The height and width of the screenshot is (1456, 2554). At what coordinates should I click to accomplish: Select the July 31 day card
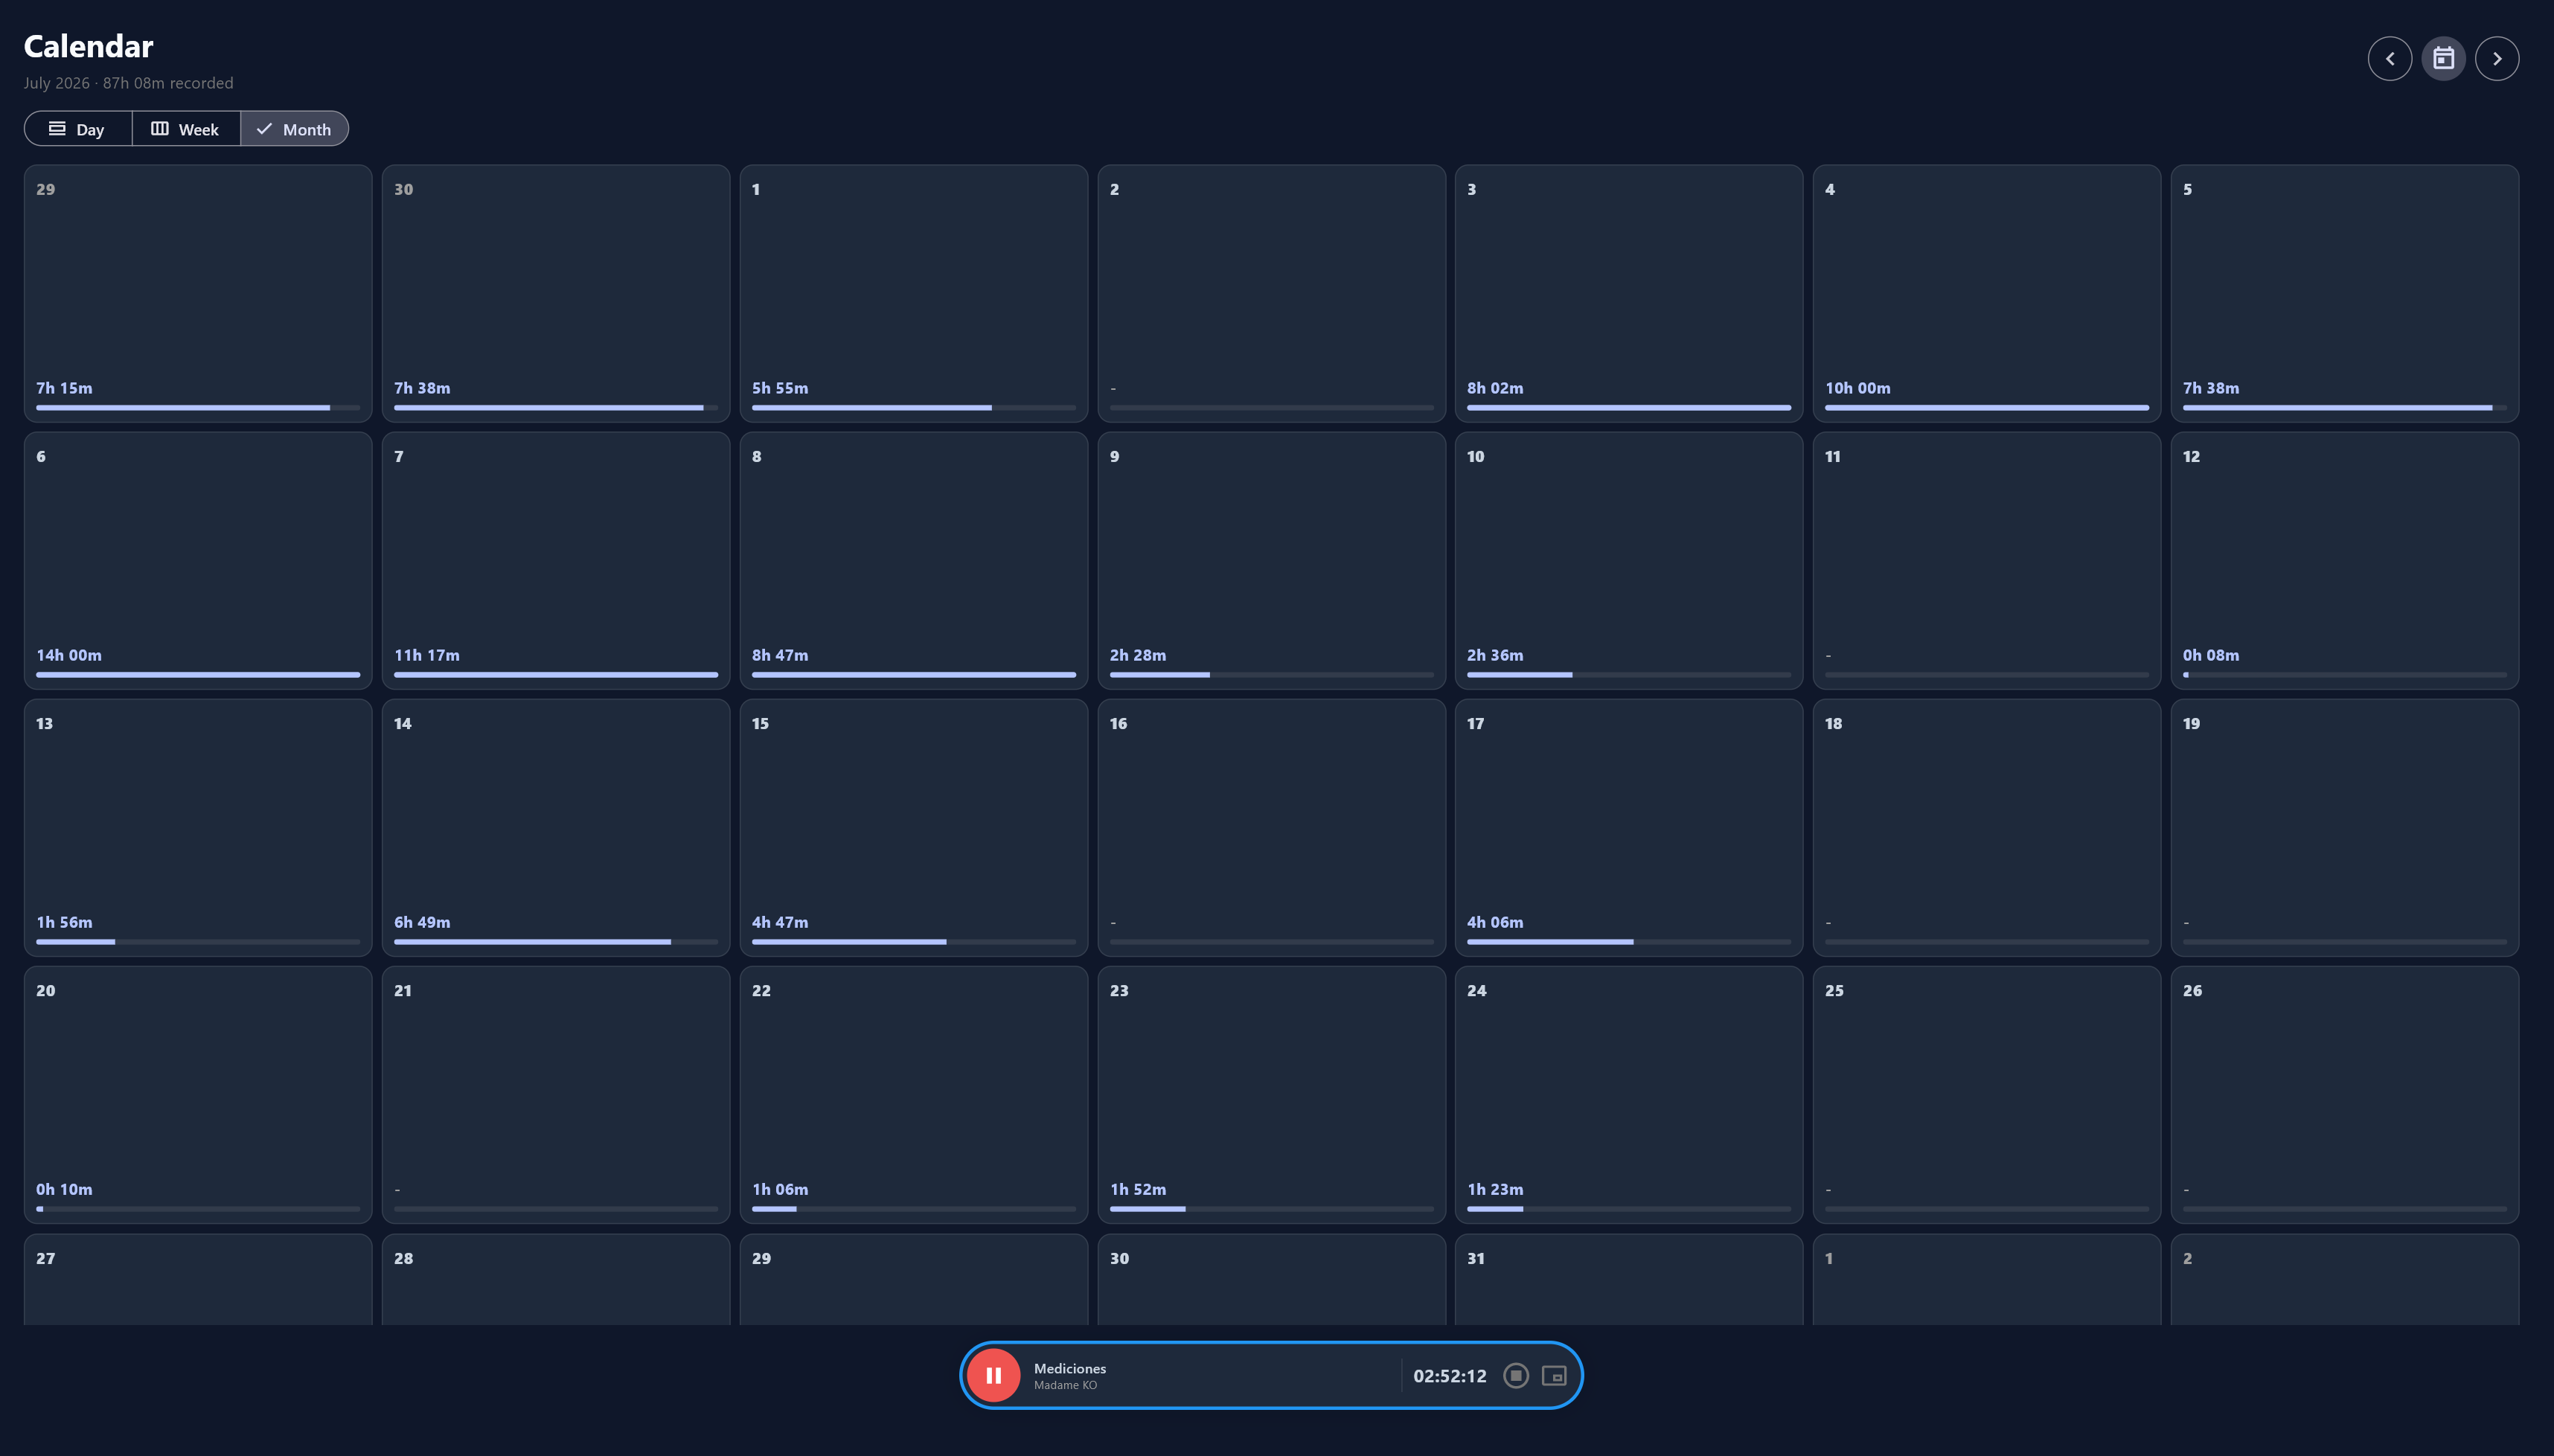point(1628,1279)
